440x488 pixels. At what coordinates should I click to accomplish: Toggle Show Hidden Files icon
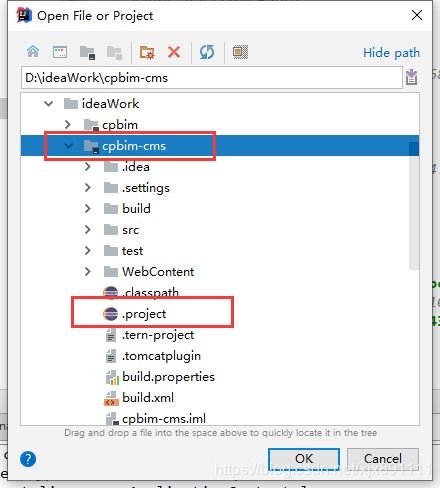pyautogui.click(x=240, y=52)
